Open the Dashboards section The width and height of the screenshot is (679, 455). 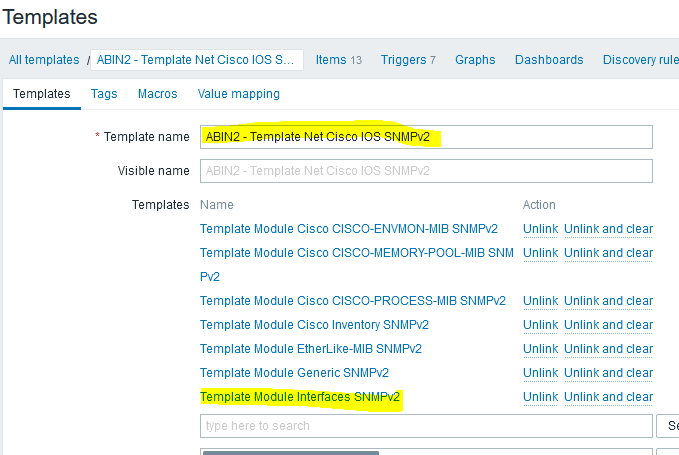(x=549, y=60)
